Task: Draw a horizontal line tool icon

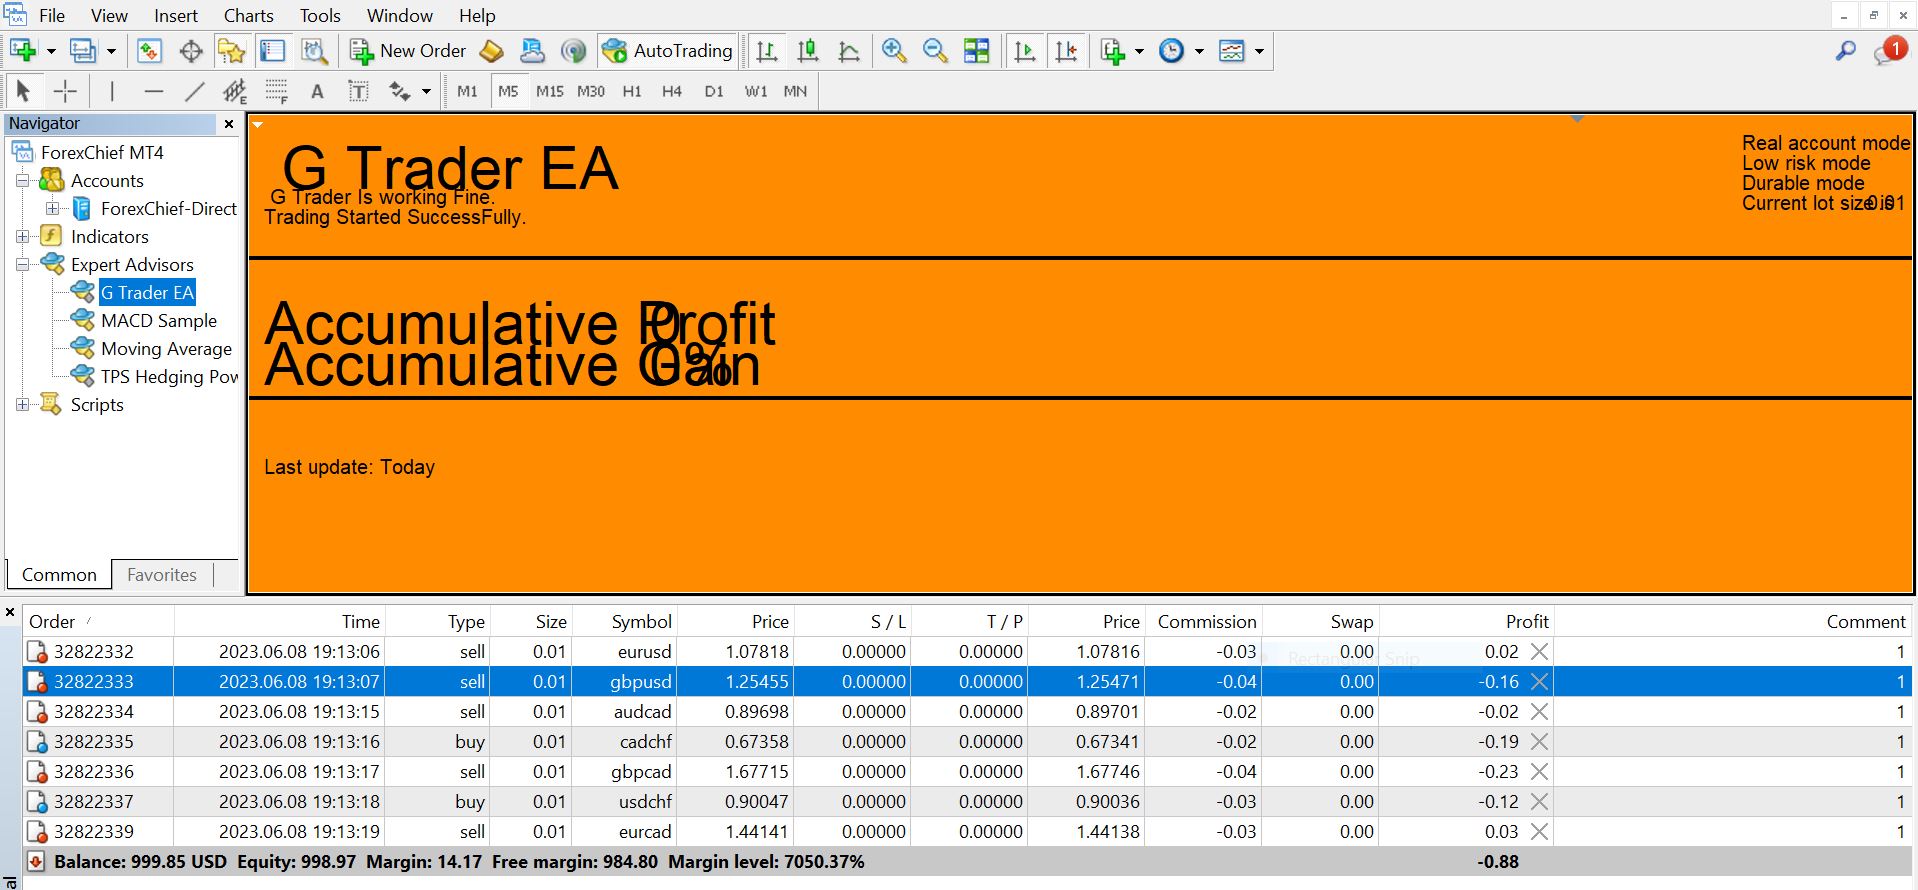Action: click(153, 92)
